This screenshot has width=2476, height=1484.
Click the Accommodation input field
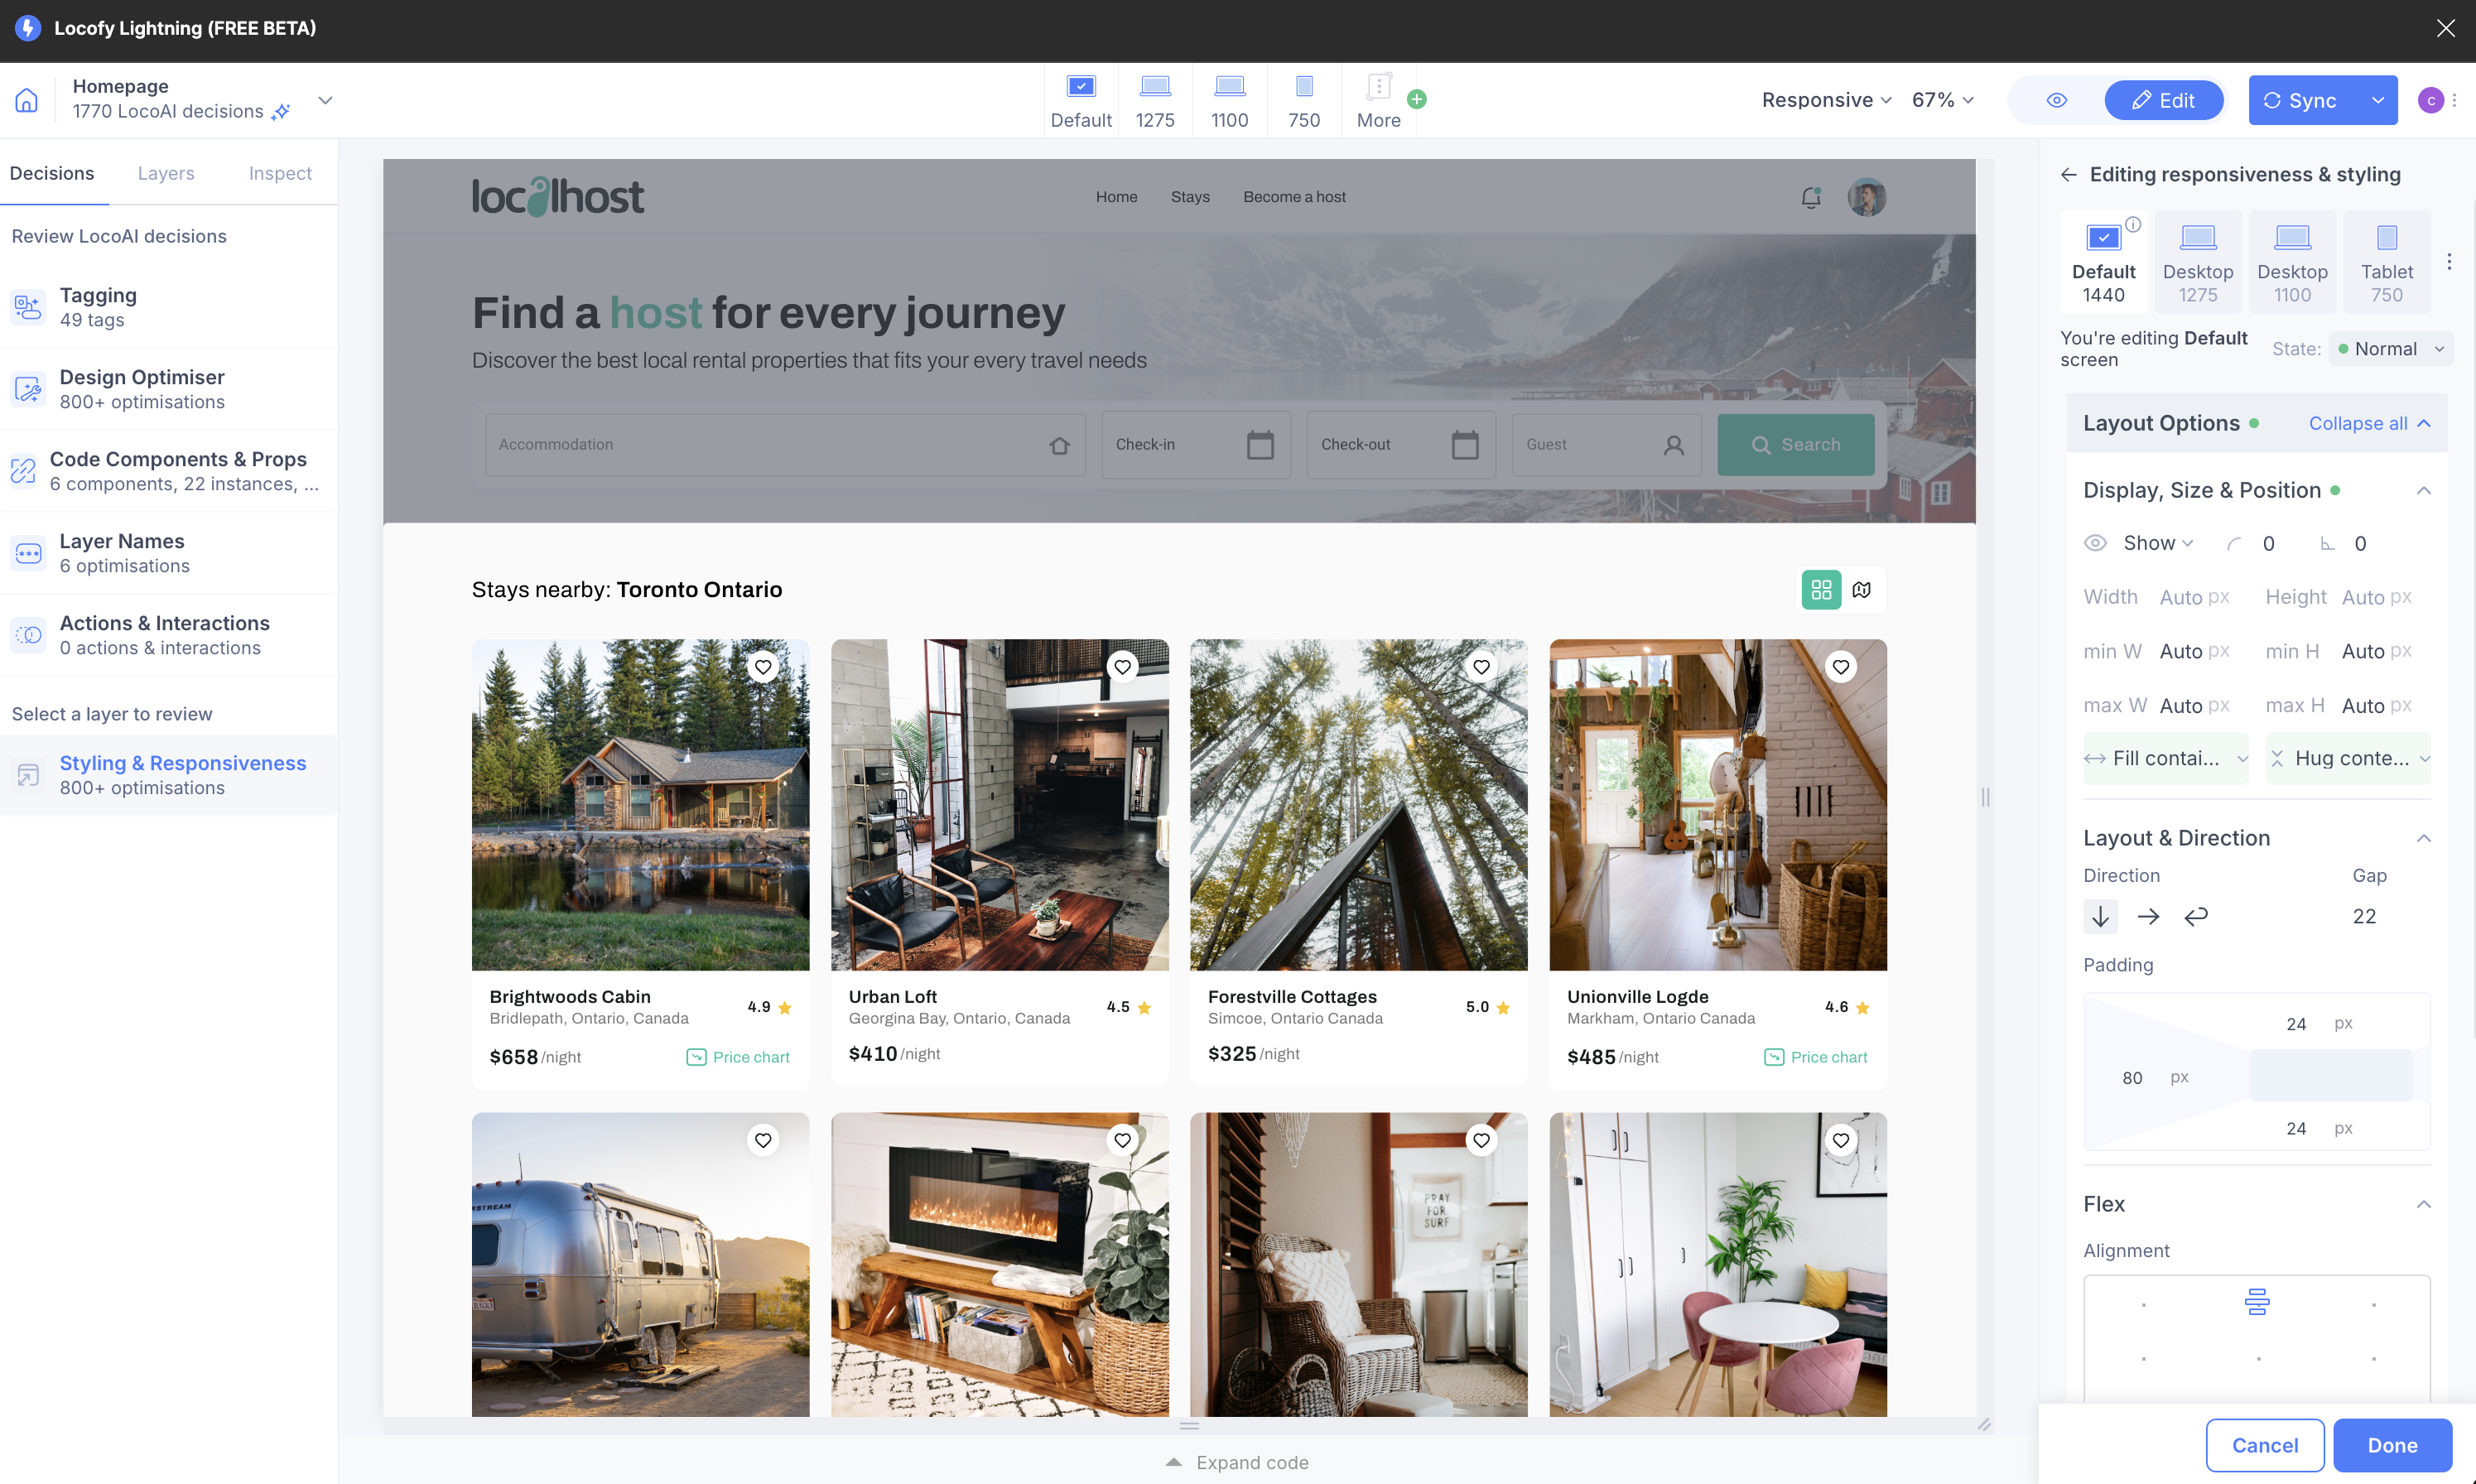(x=785, y=445)
